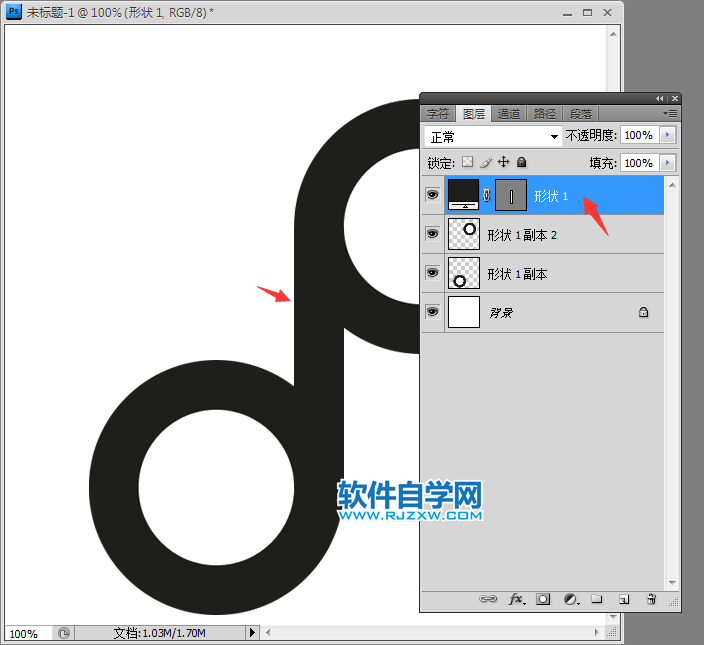Viewport: 704px width, 645px height.
Task: Select the 形状 1 vector mask thumbnail
Action: pos(511,195)
